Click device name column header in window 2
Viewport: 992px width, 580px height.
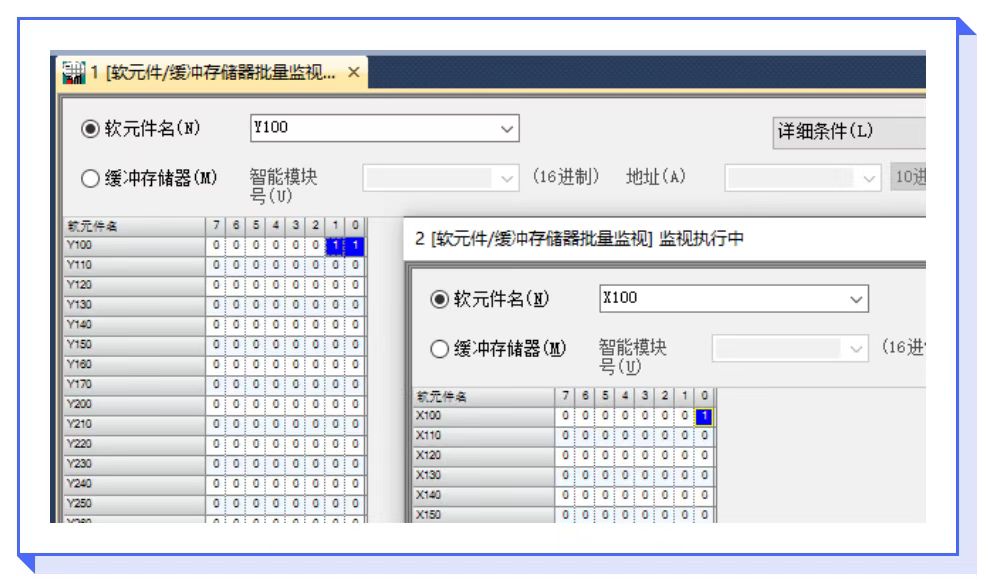(484, 397)
